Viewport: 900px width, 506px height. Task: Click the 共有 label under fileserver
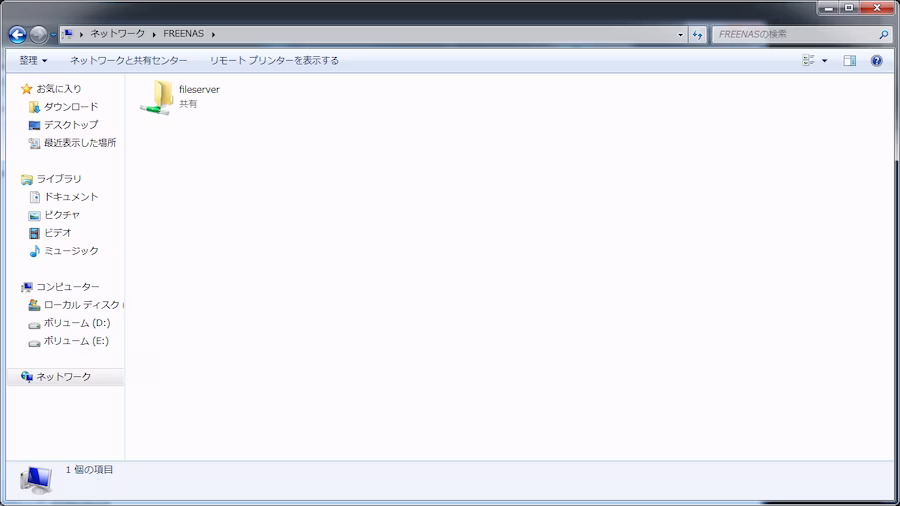coord(188,104)
